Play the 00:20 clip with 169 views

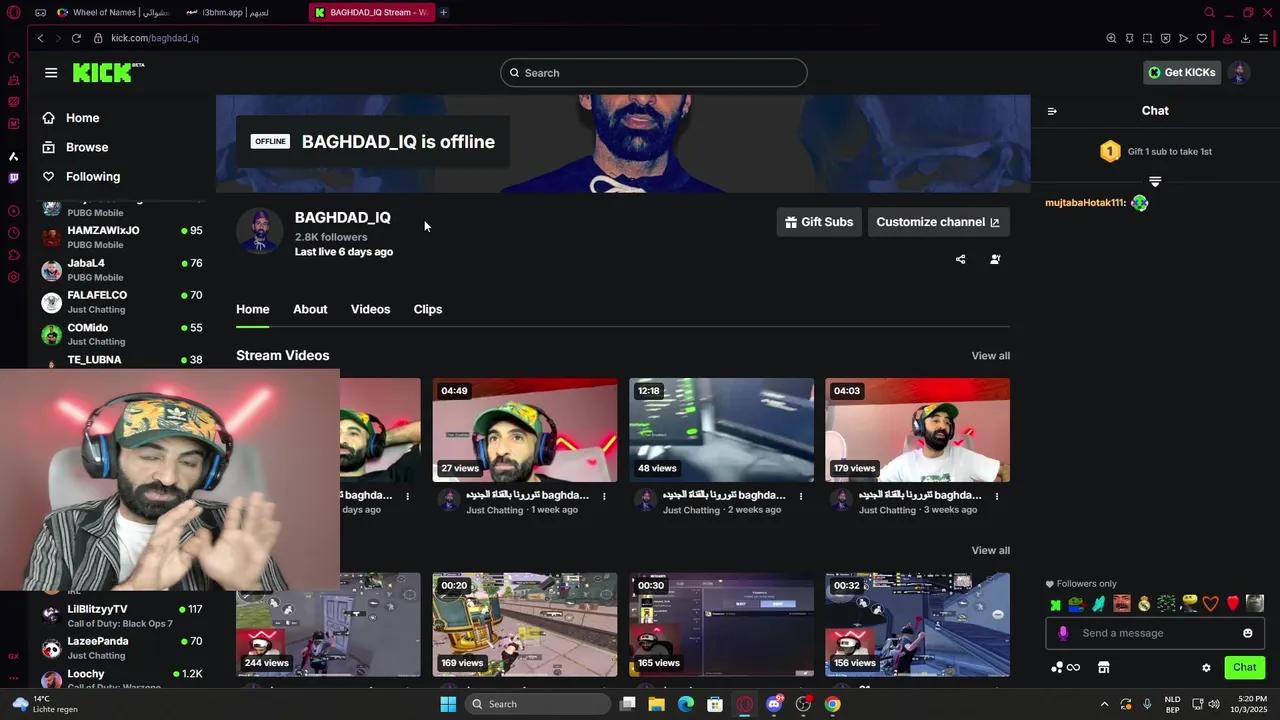525,625
